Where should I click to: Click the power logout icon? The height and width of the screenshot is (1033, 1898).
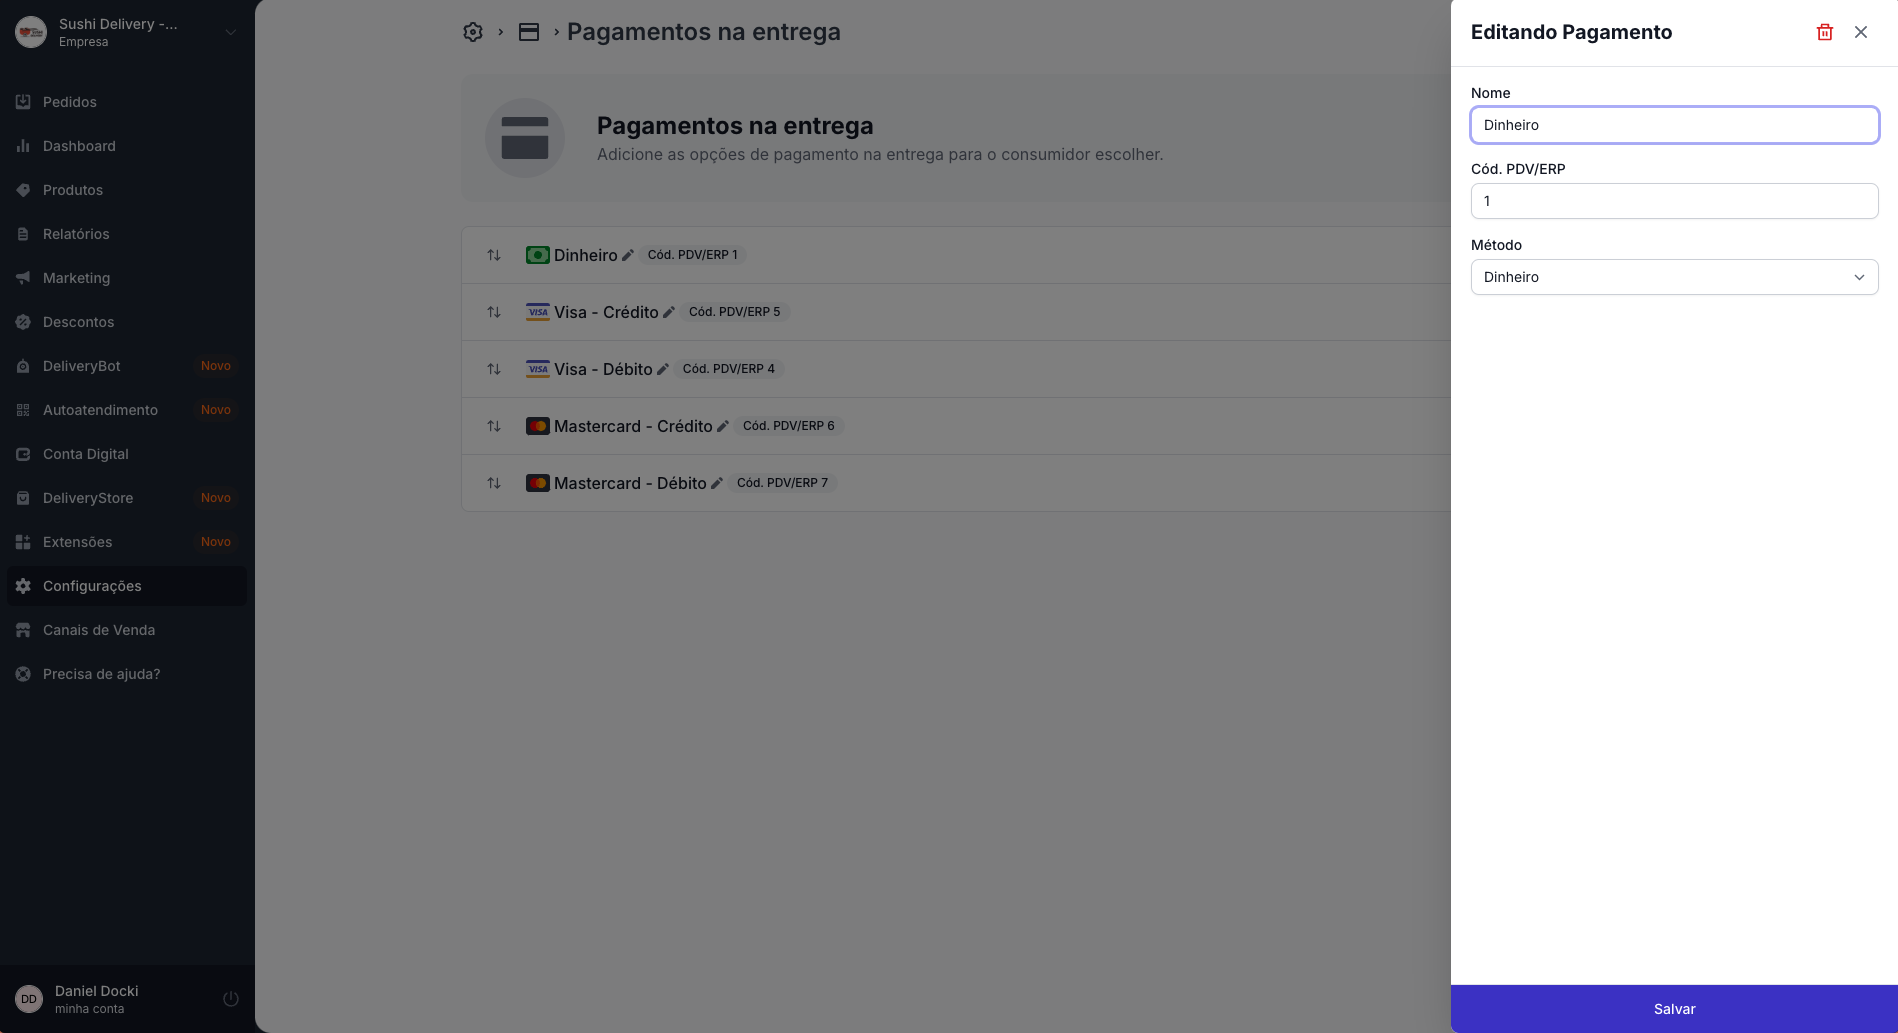pos(230,999)
